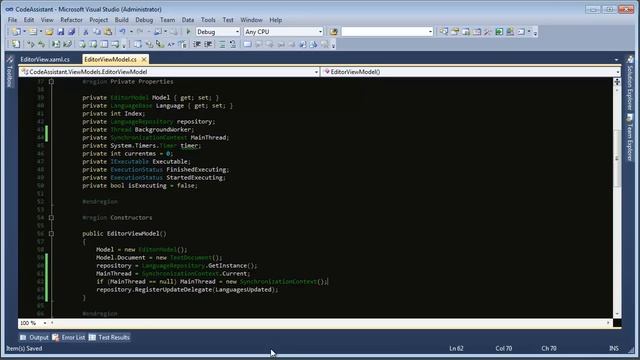Open the Toolbox side panel tab
Image resolution: width=640 pixels, height=360 pixels.
coord(10,72)
